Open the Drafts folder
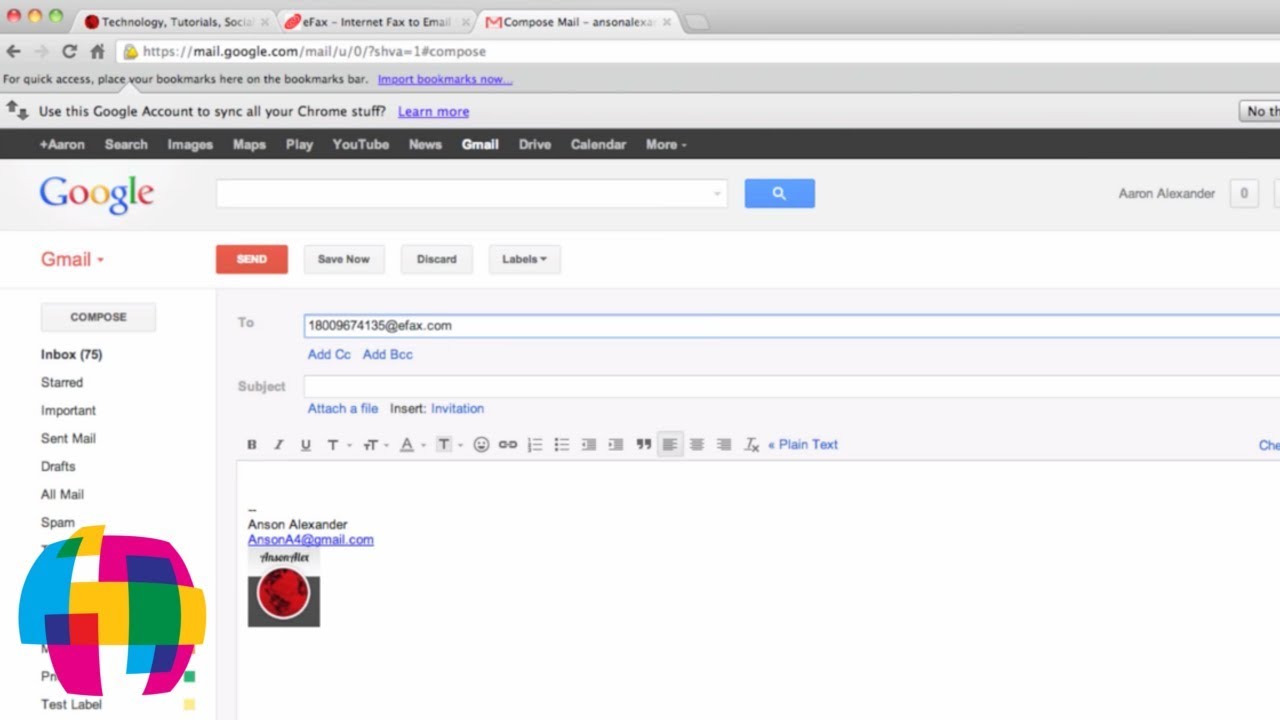Viewport: 1280px width, 720px height. 58,467
